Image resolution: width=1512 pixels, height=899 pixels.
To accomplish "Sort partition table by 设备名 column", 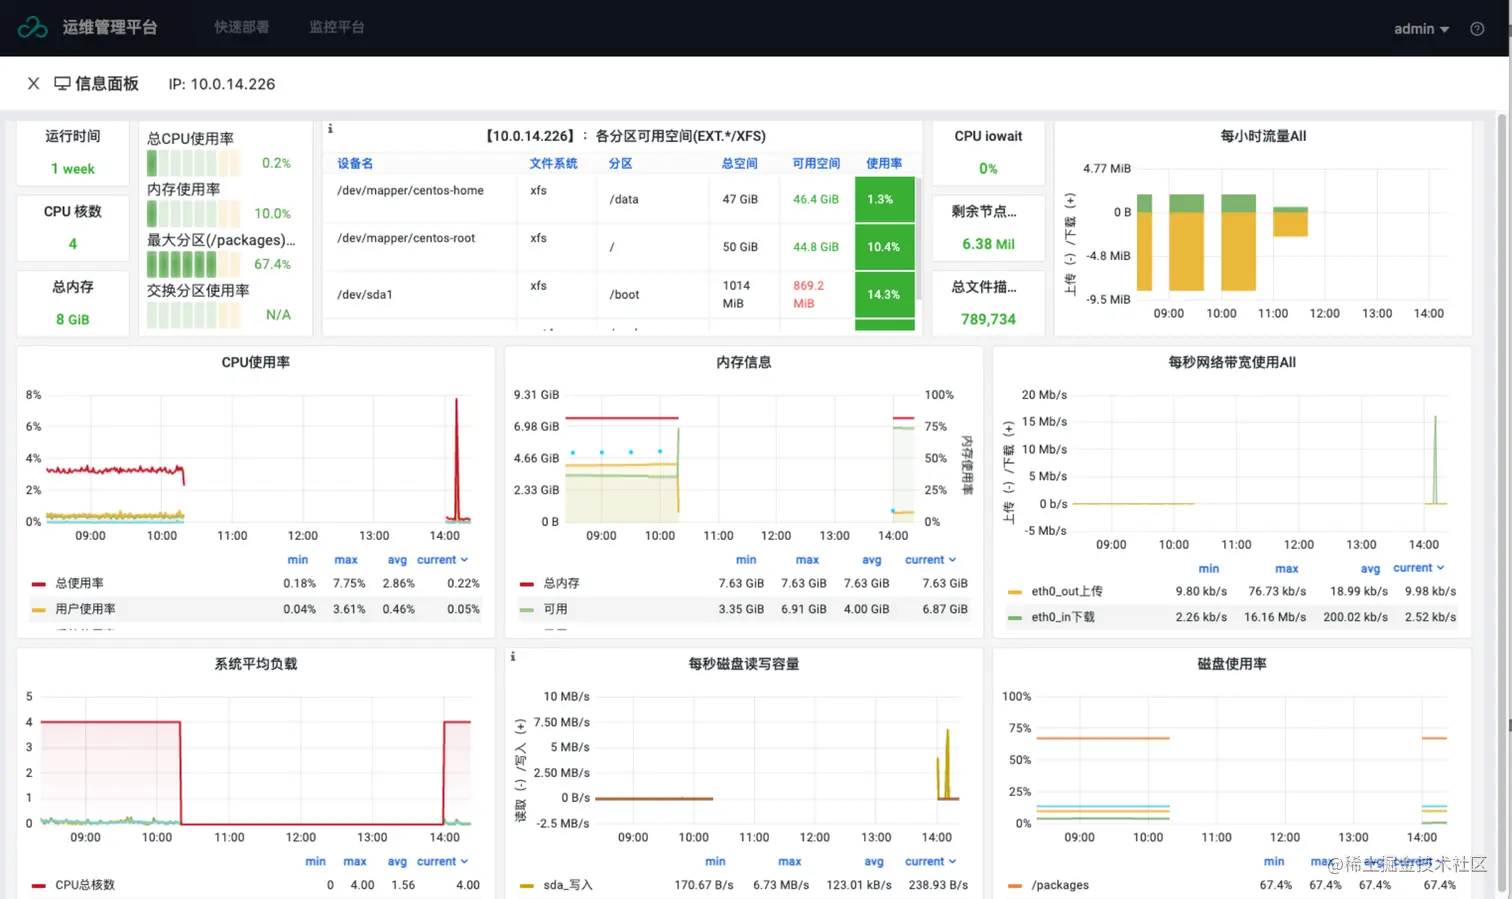I will click(x=355, y=163).
